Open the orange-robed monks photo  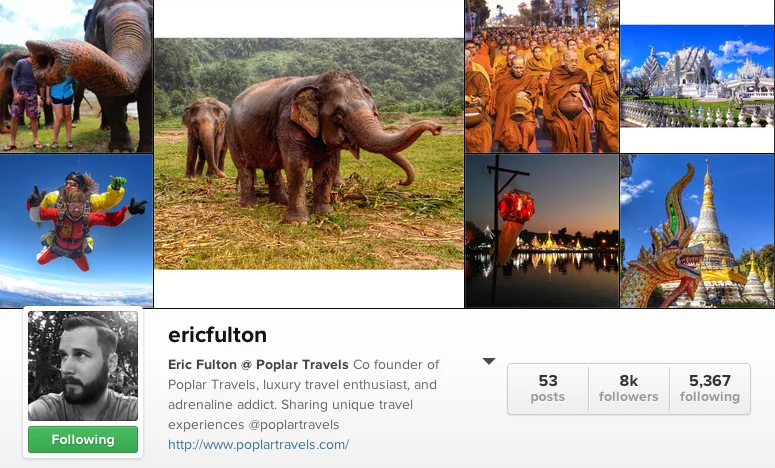pyautogui.click(x=542, y=76)
